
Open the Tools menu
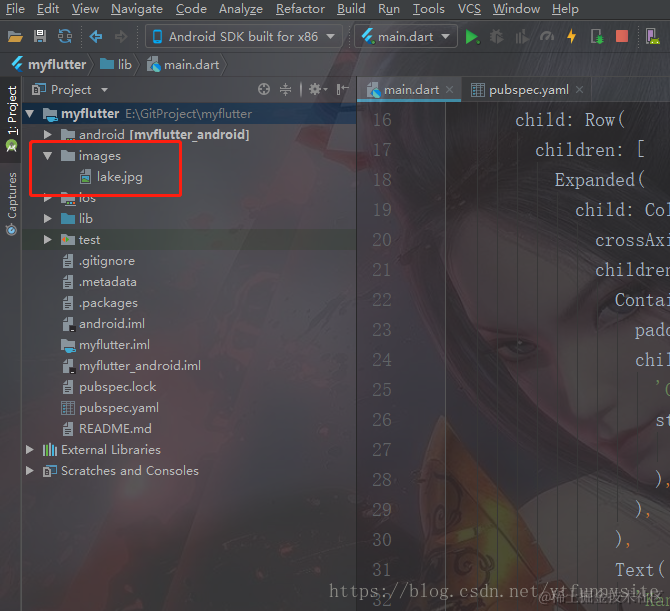click(428, 9)
